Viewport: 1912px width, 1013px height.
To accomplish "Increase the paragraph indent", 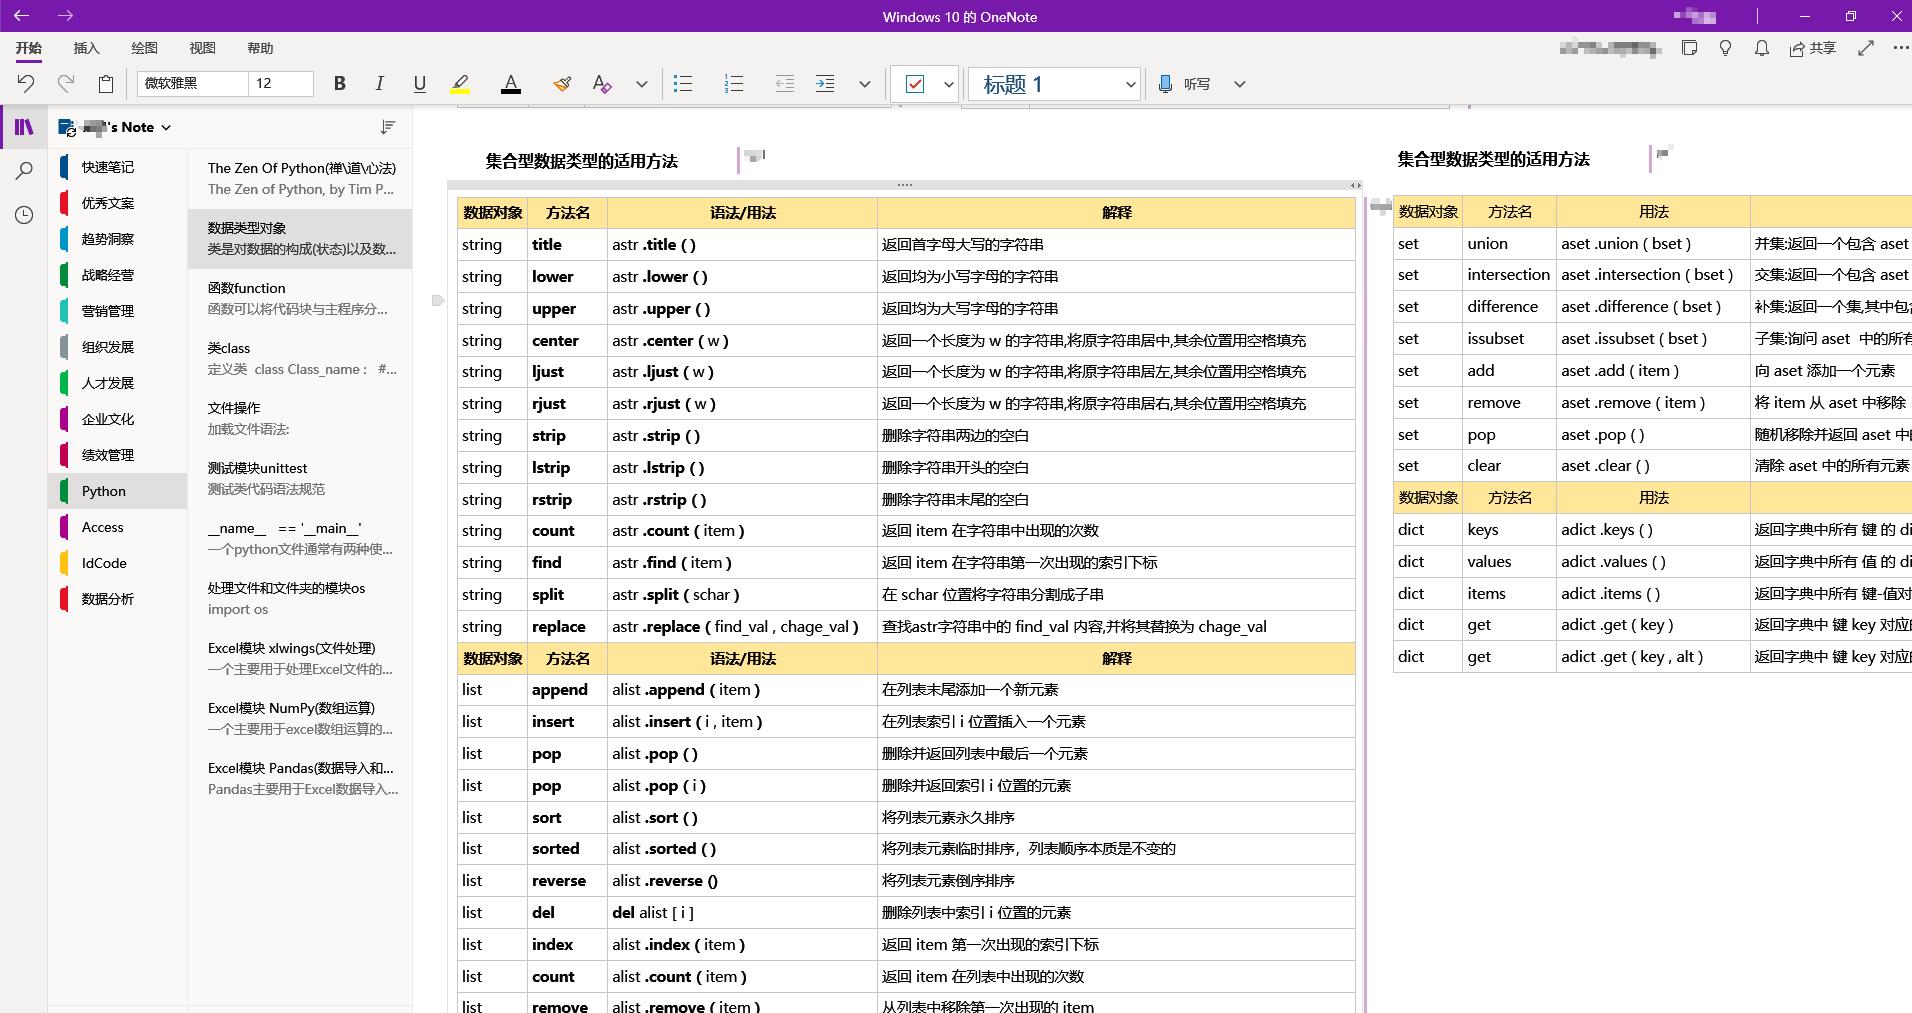I will pos(825,84).
